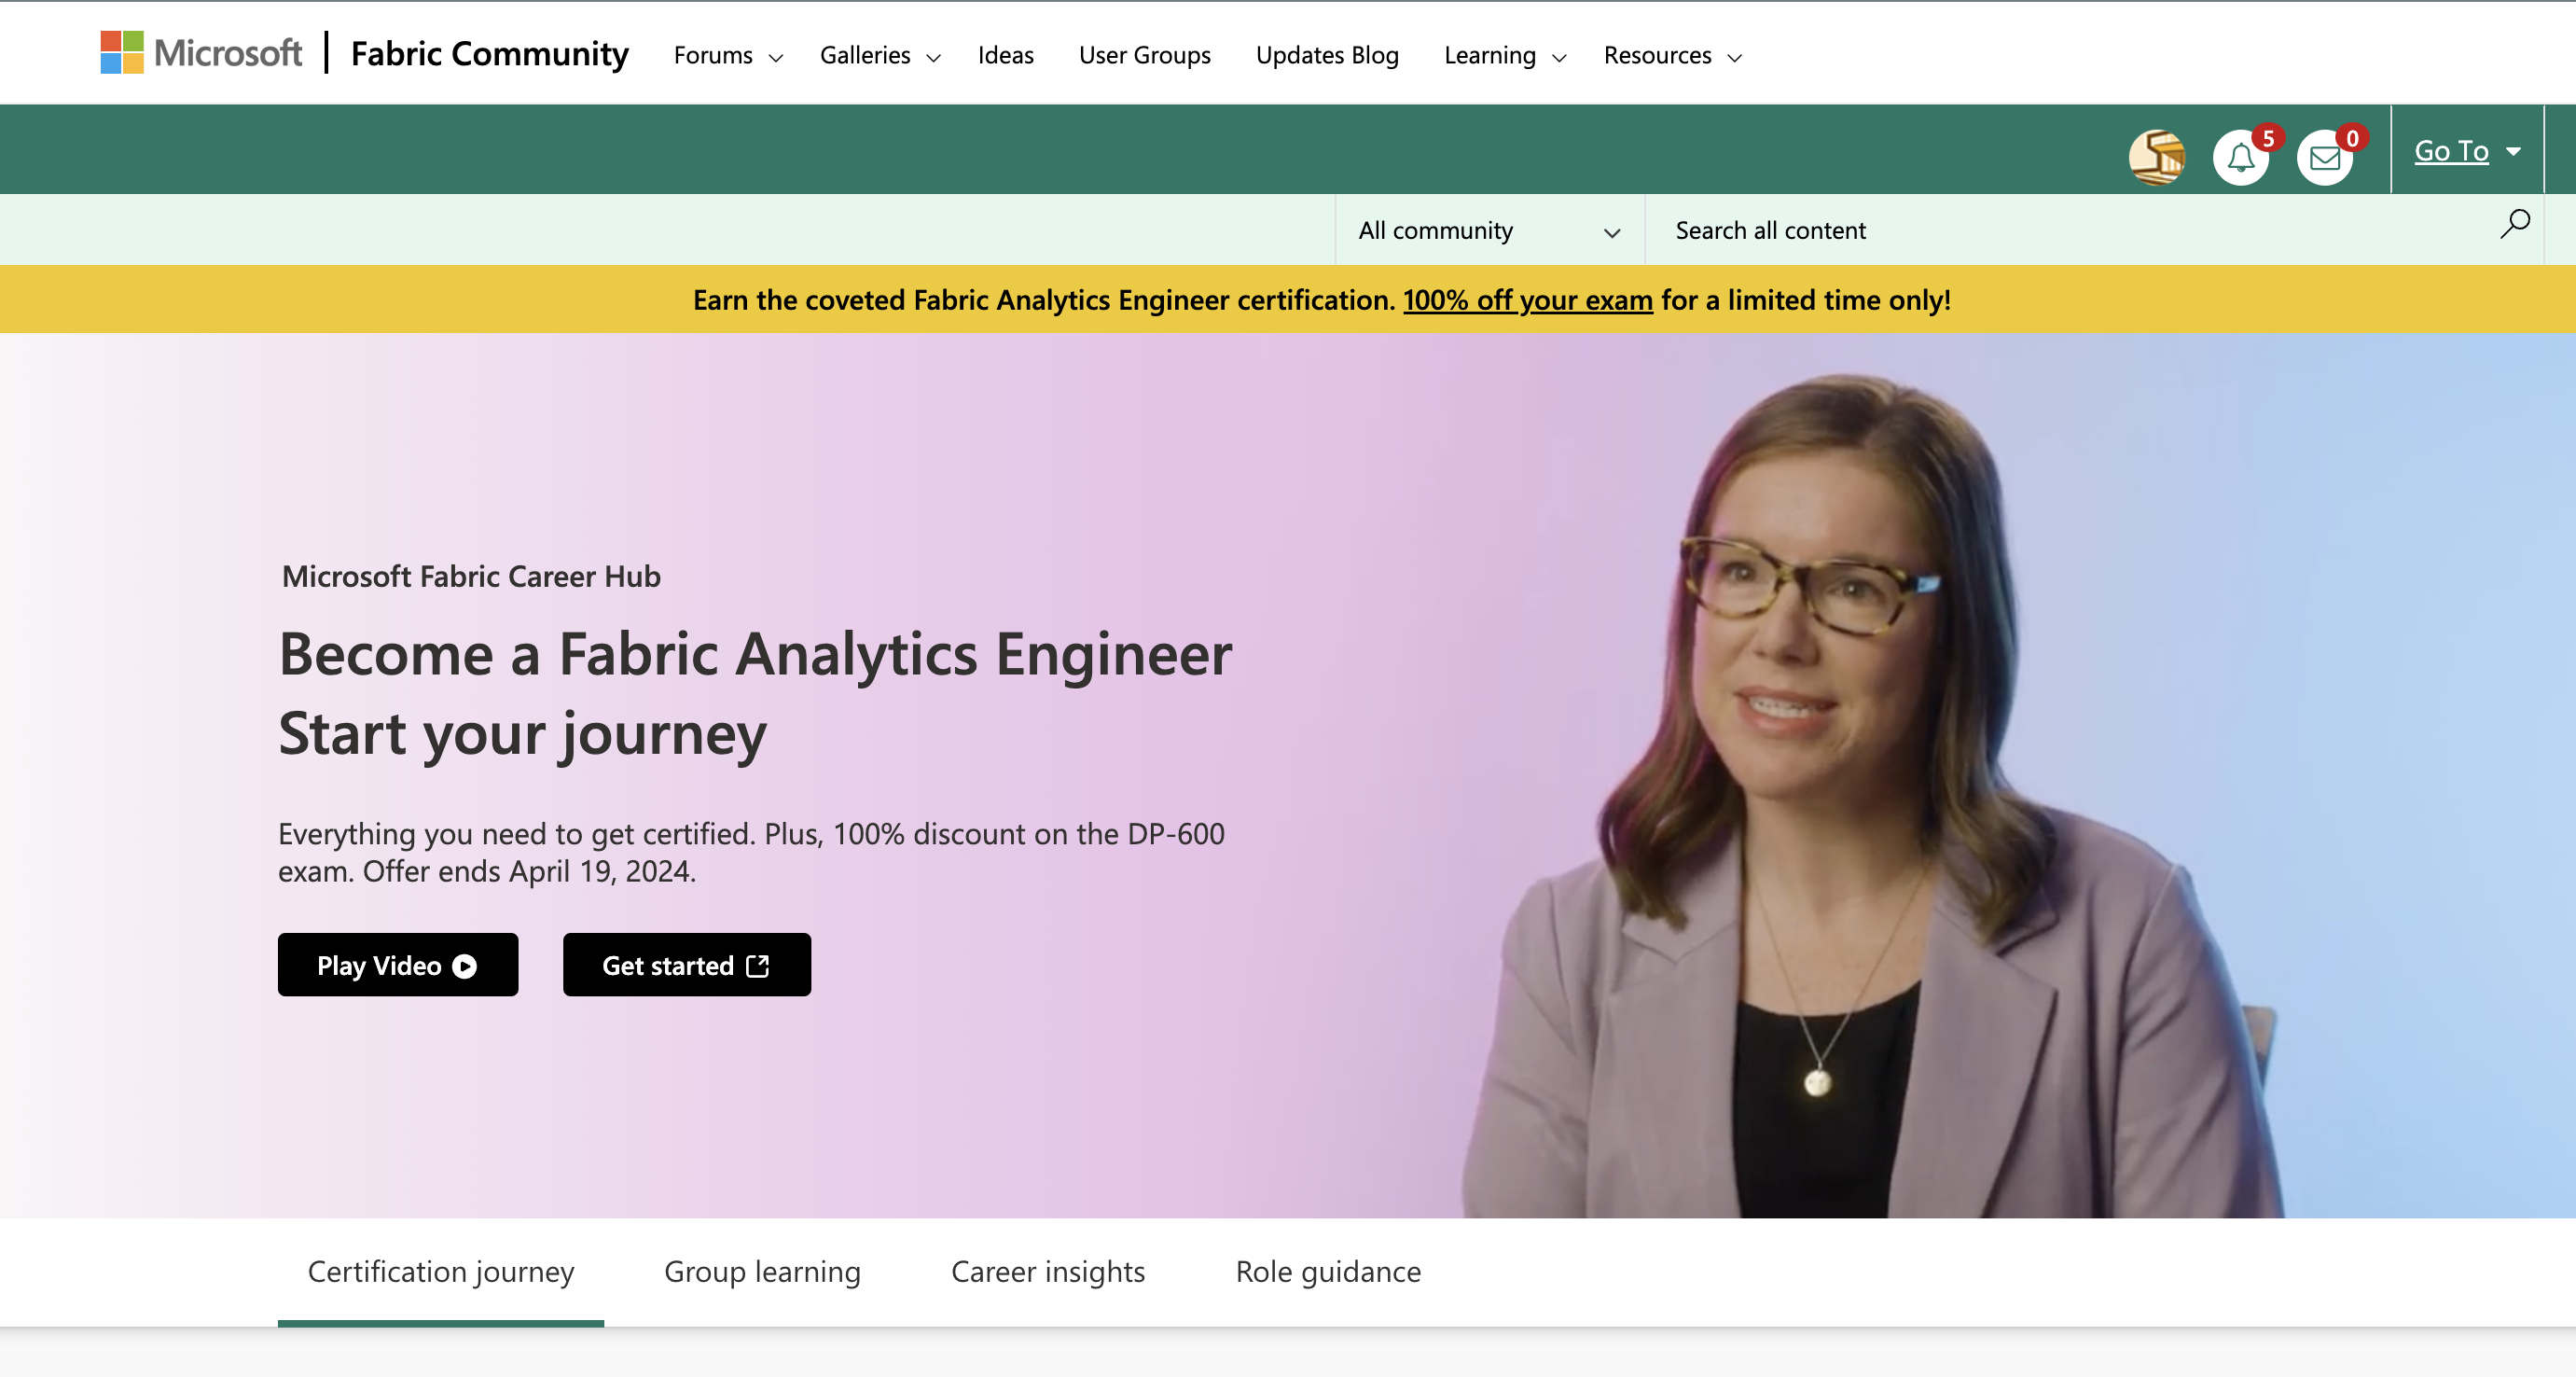Open the All community scope dropdown
Image resolution: width=2576 pixels, height=1377 pixels.
[x=1490, y=230]
